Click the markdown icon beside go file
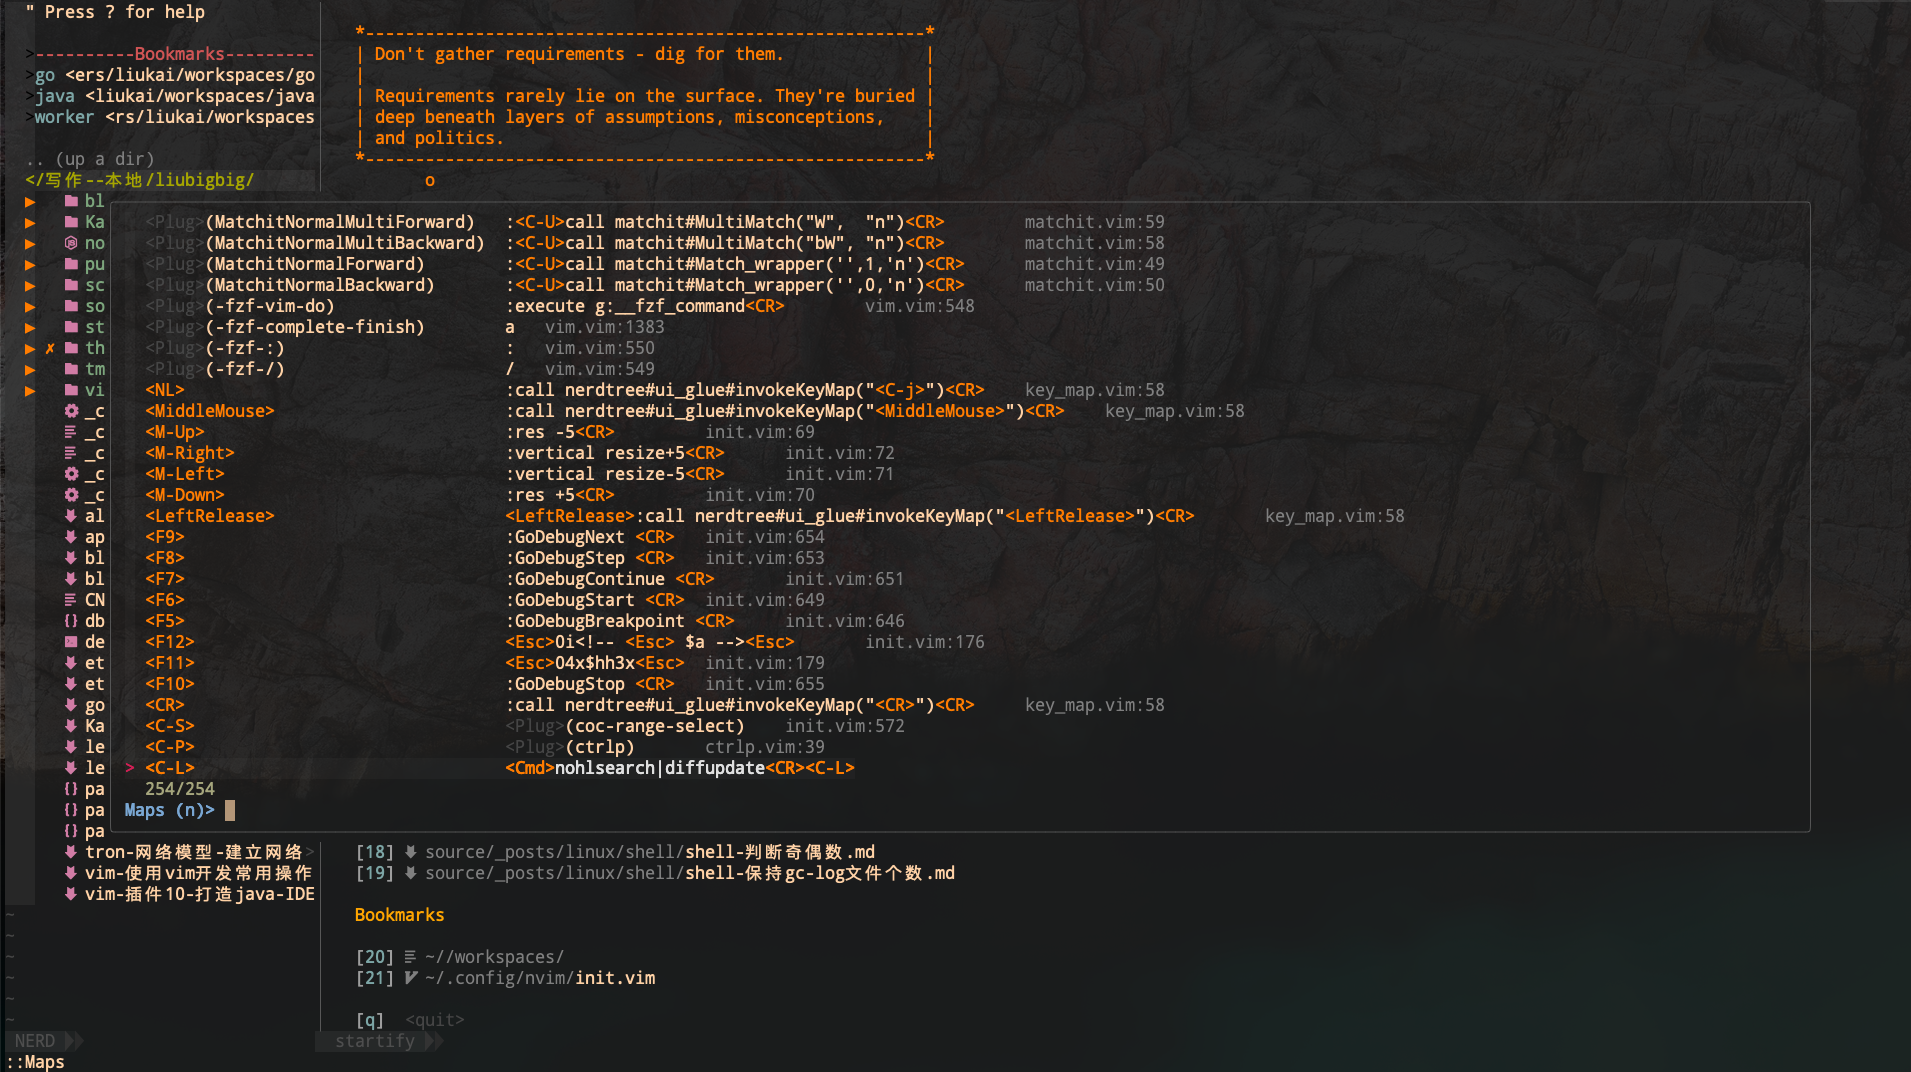 click(71, 705)
